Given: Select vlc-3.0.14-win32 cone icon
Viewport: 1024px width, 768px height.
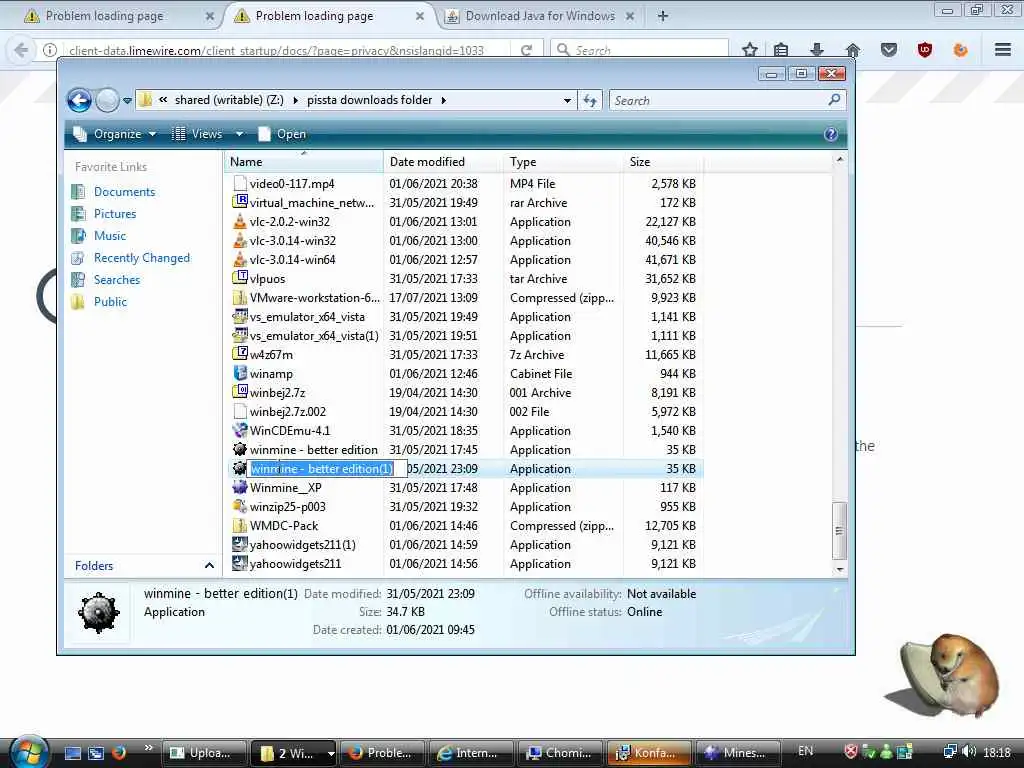Looking at the screenshot, I should click(240, 241).
